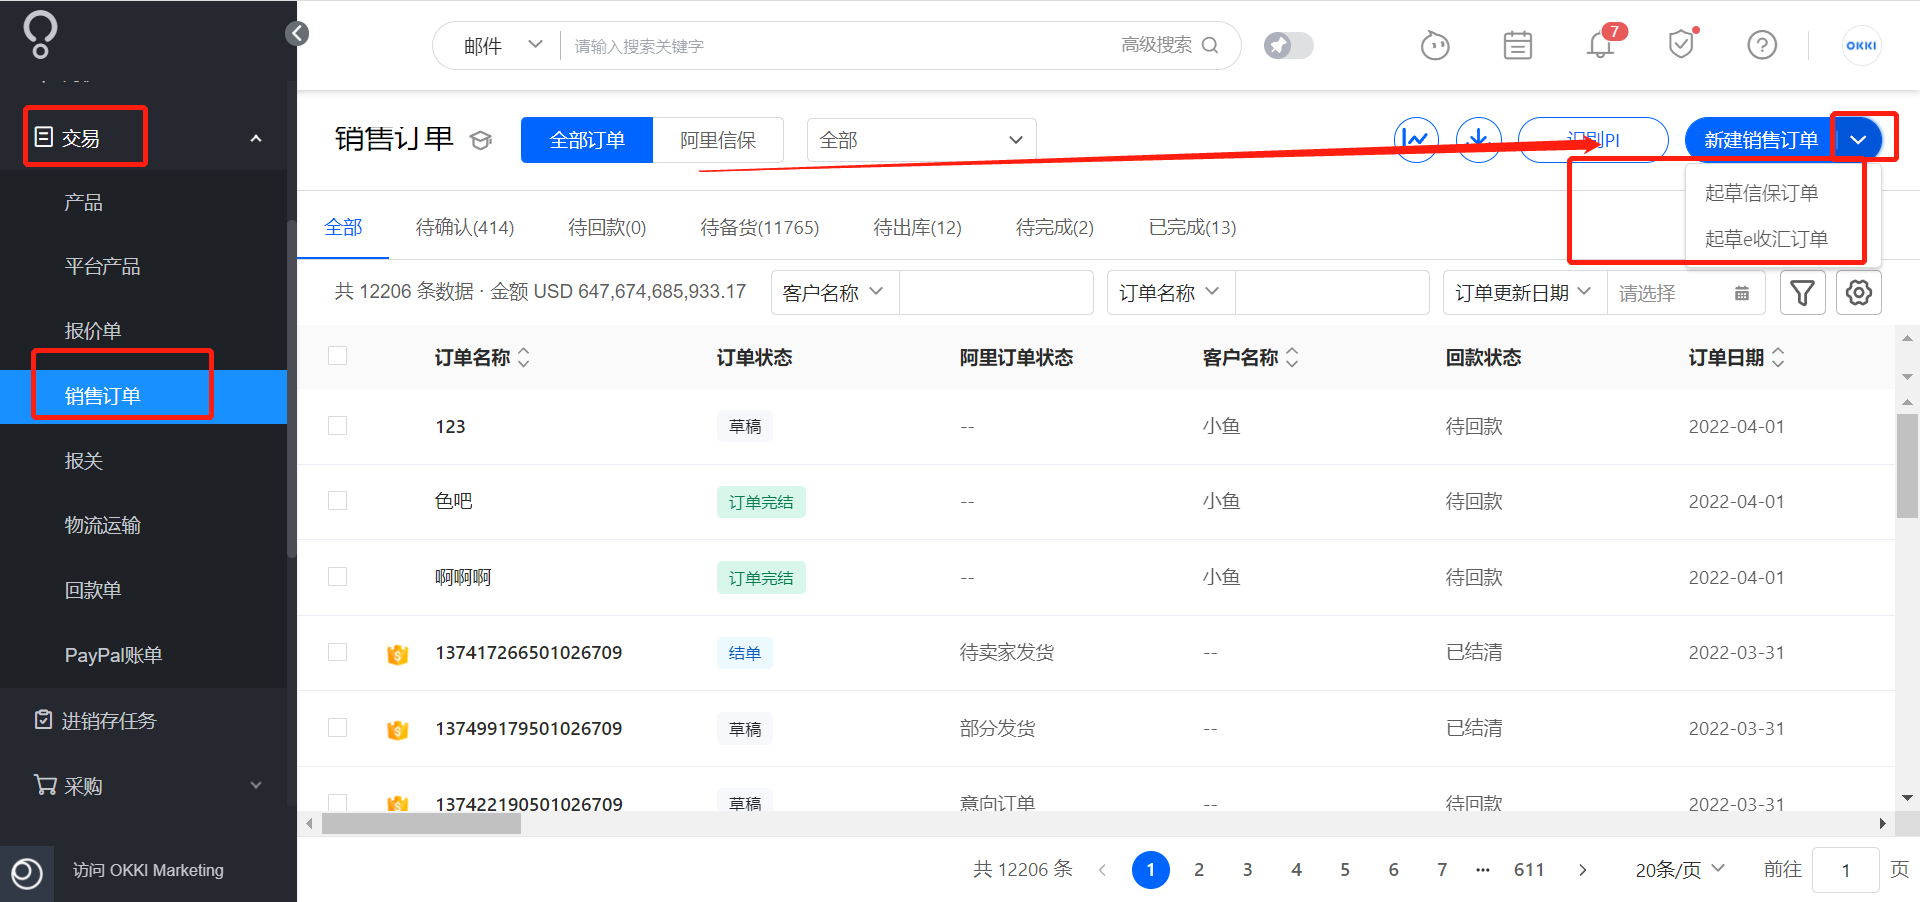Image resolution: width=1920 pixels, height=902 pixels.
Task: Open the 邮件 search type dropdown
Action: (503, 46)
